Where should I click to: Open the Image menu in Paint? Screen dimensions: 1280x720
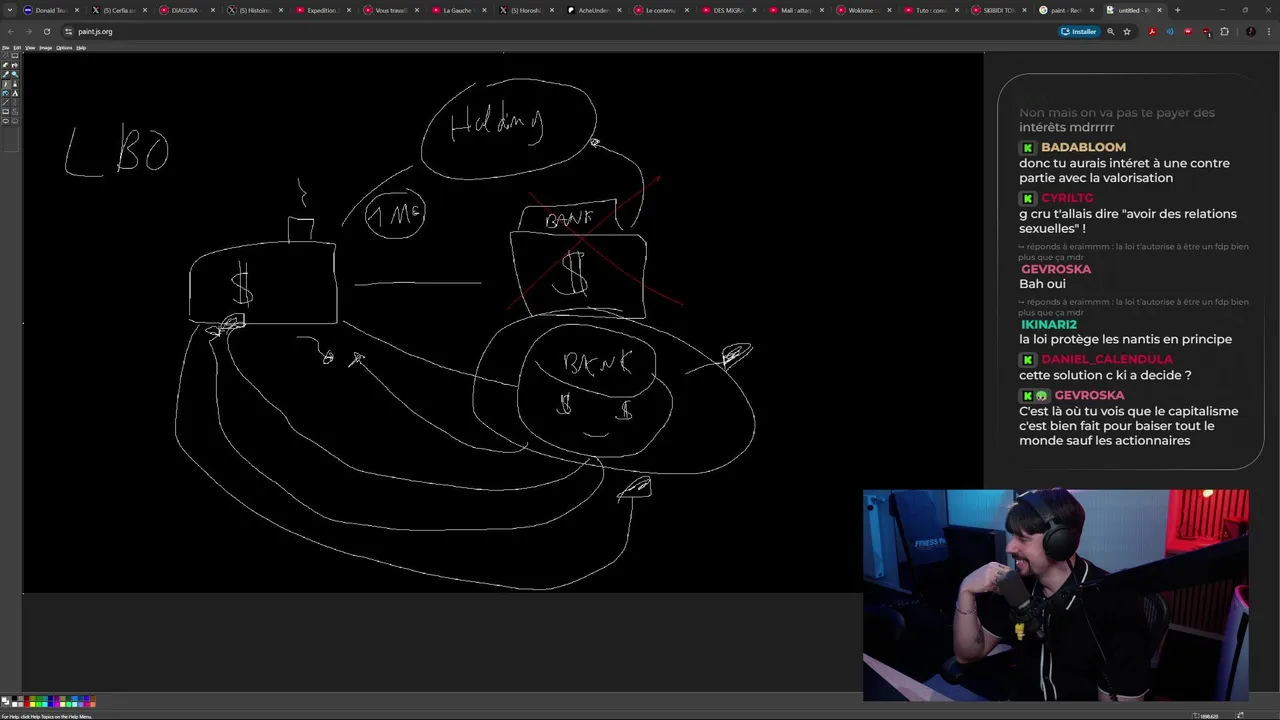click(45, 48)
